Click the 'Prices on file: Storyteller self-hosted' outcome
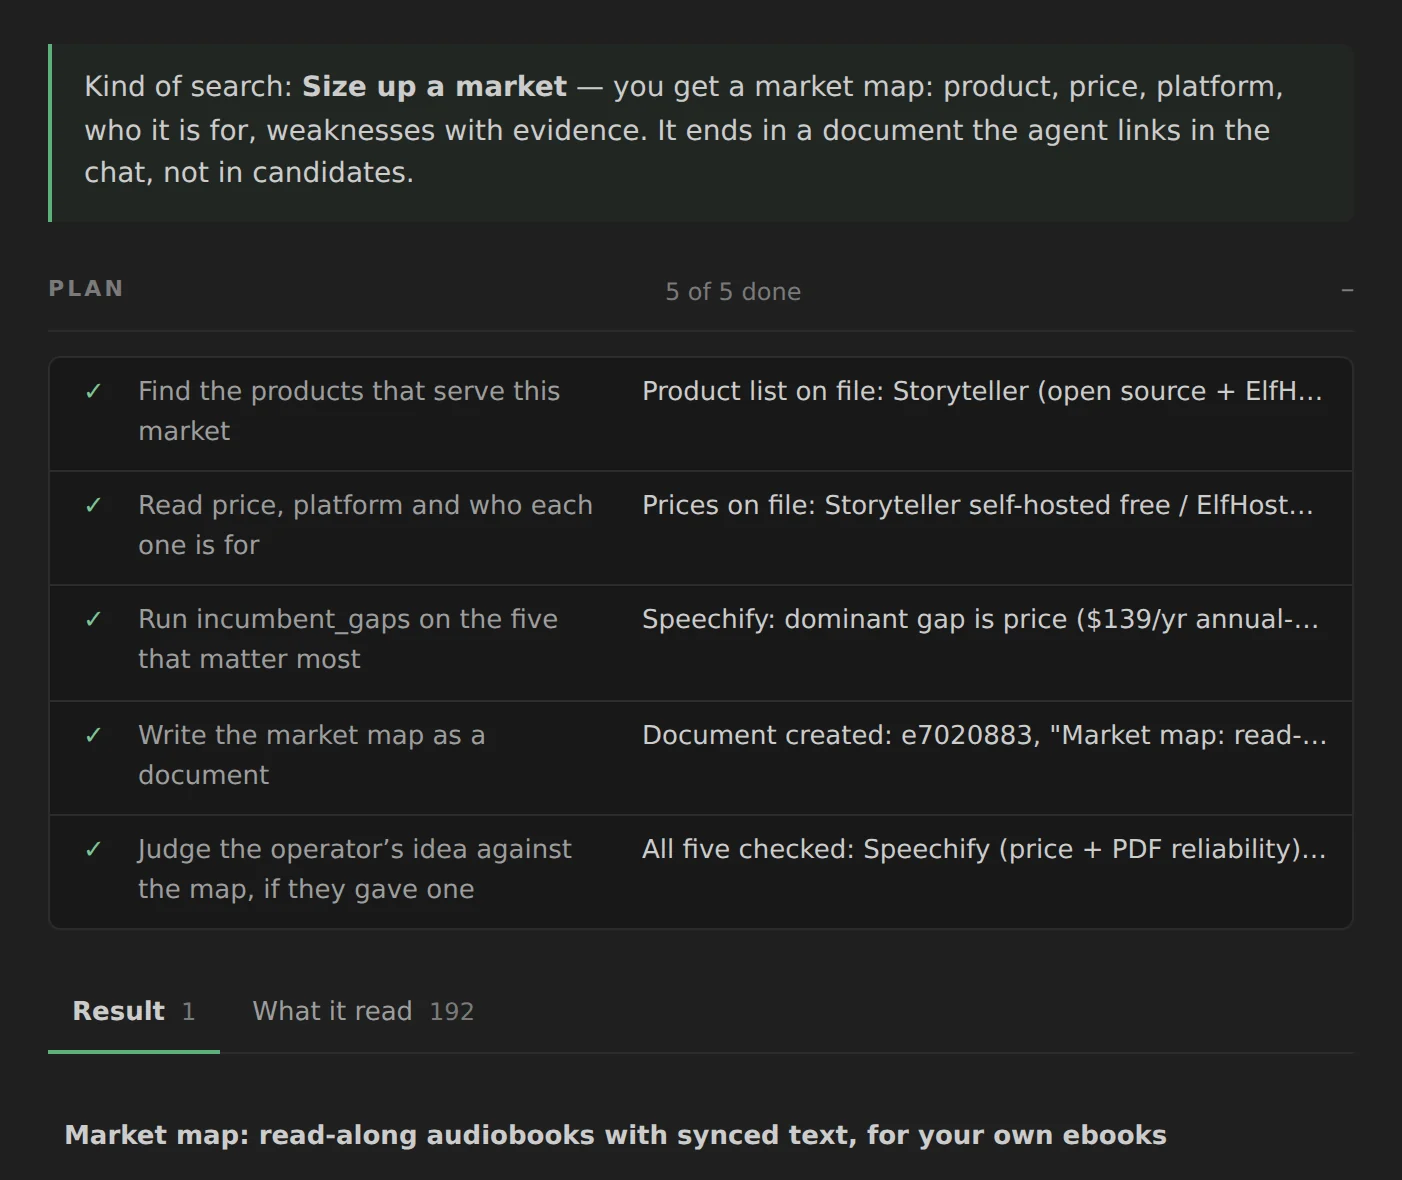1402x1180 pixels. pos(978,505)
